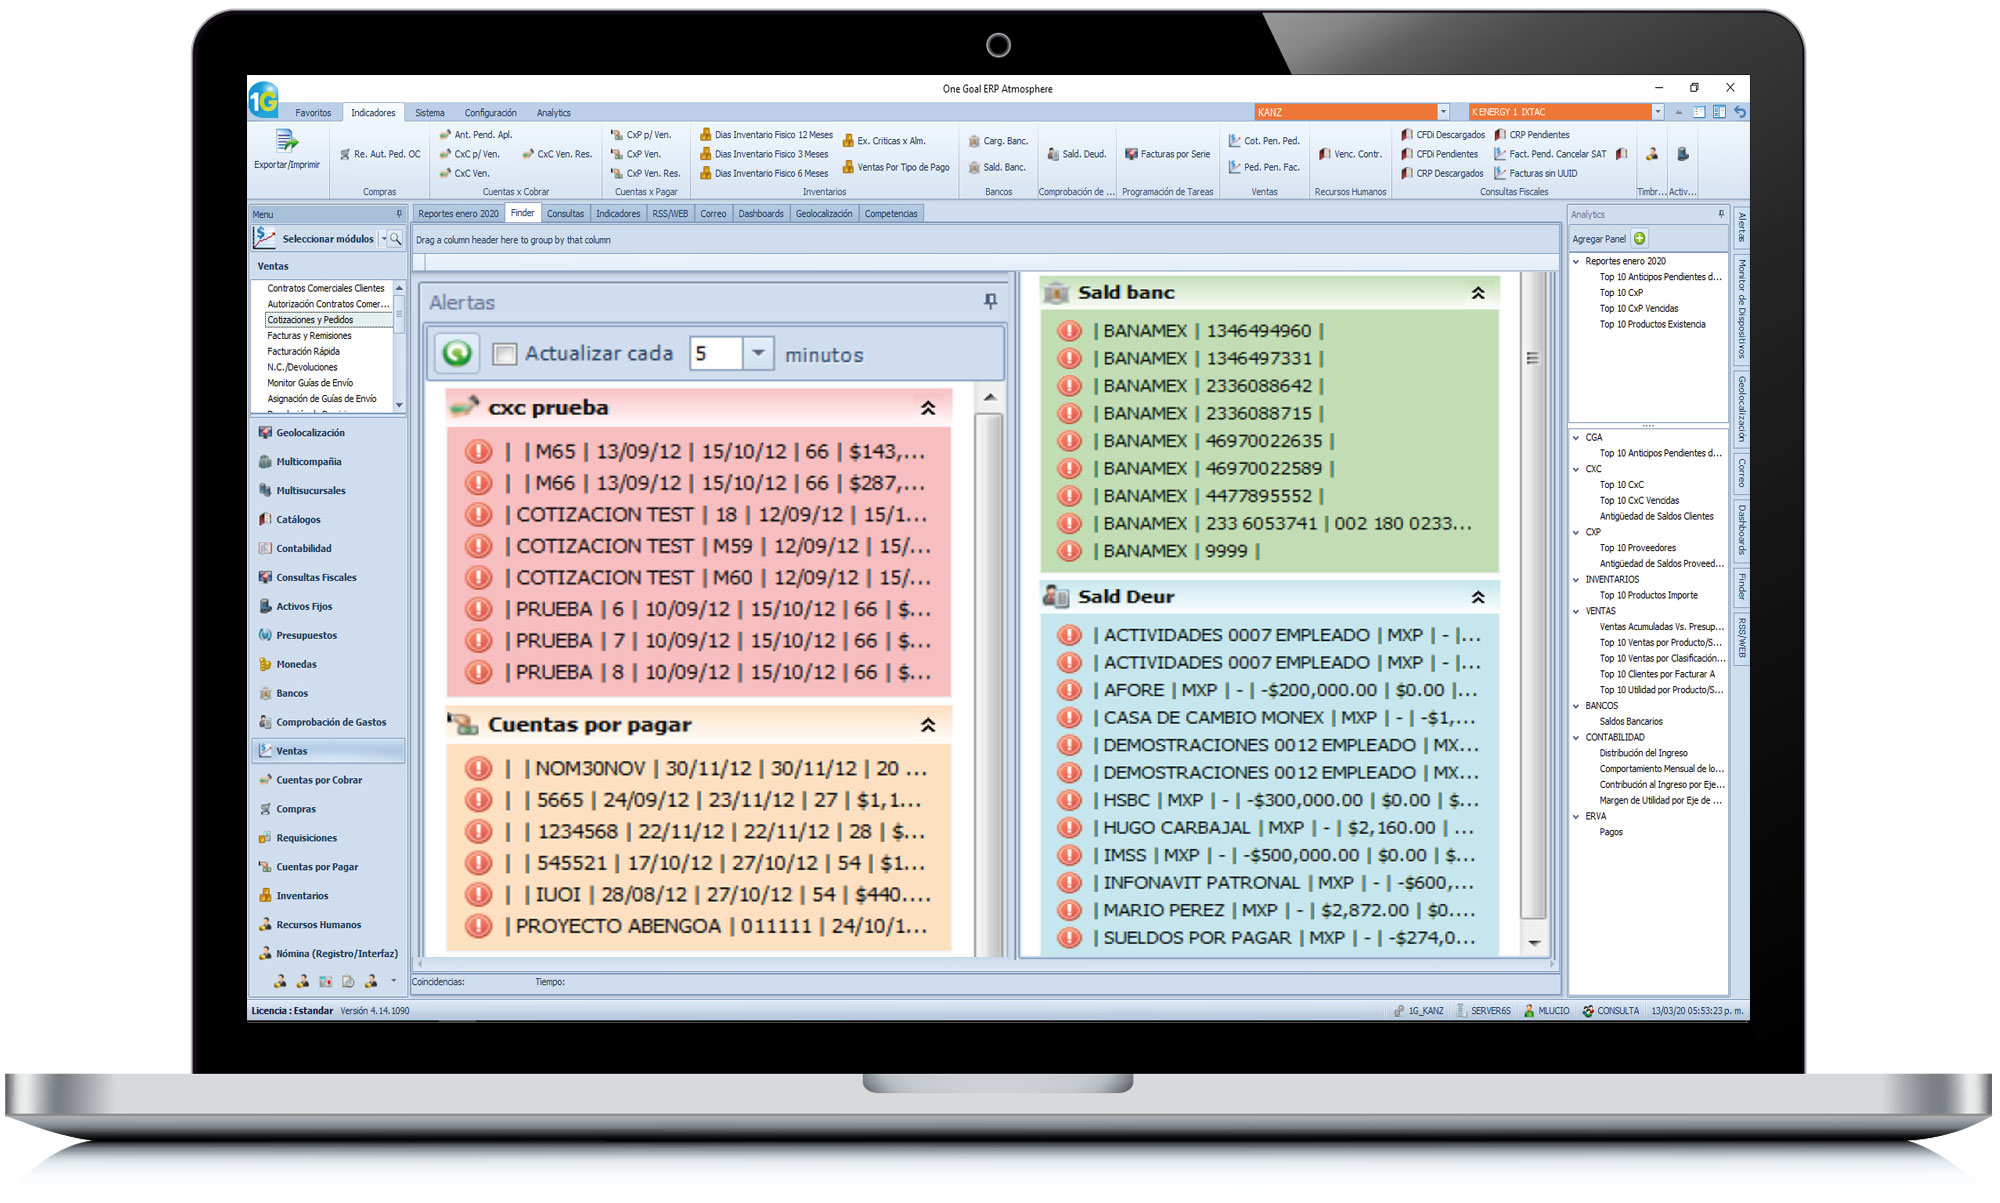The height and width of the screenshot is (1203, 2000).
Task: Open the KANZ company dropdown
Action: [1443, 112]
